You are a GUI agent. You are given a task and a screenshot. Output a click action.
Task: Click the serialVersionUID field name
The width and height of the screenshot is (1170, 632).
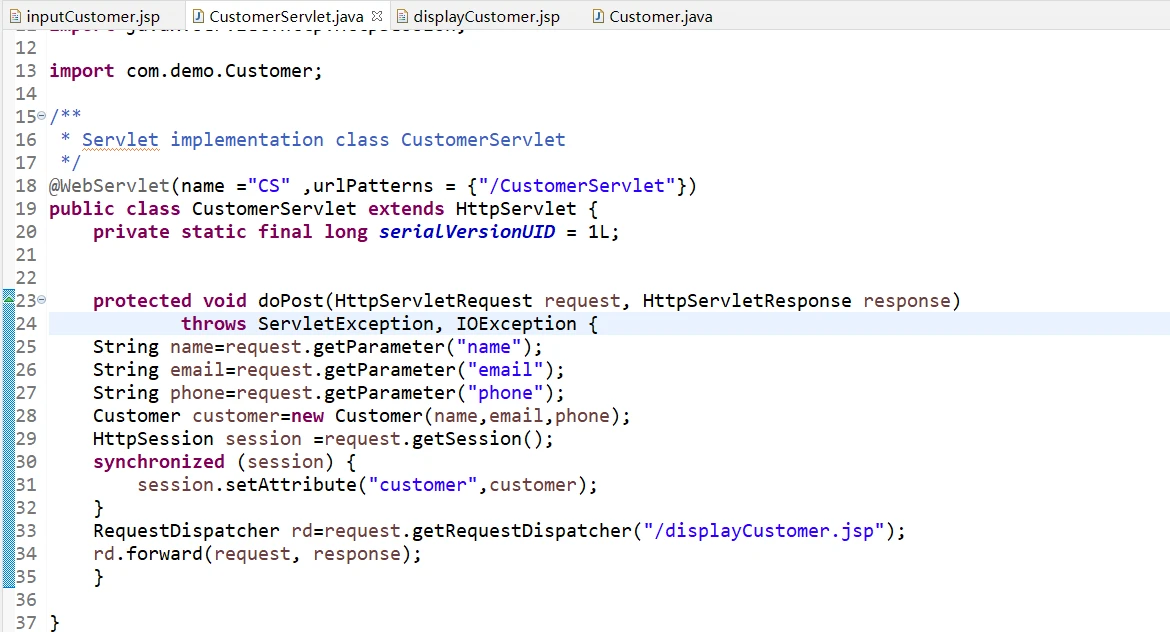[x=467, y=232]
